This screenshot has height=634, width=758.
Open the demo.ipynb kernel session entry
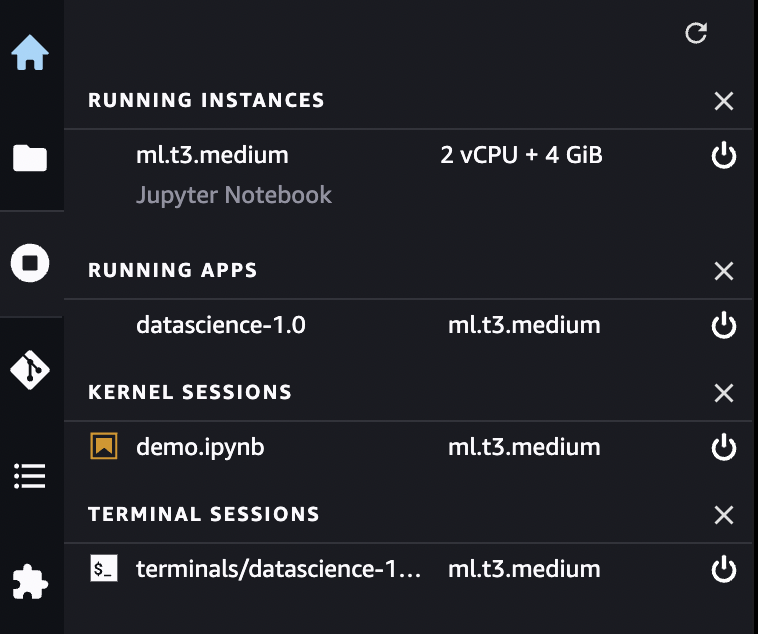click(x=200, y=447)
